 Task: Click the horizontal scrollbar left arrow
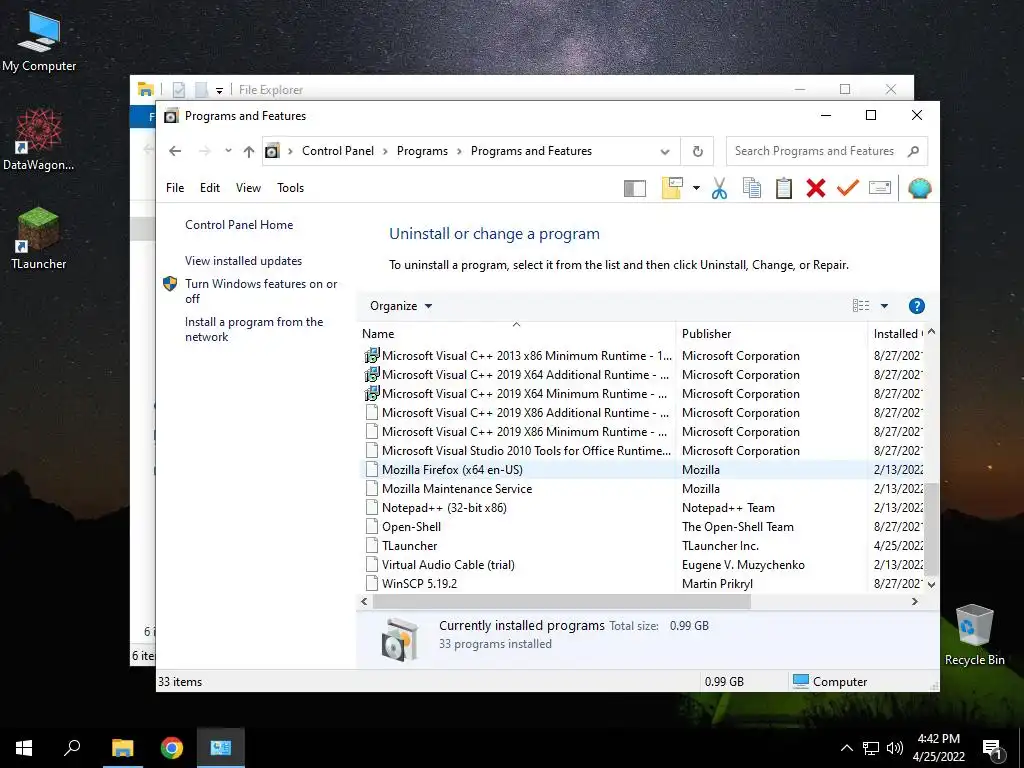tap(364, 601)
